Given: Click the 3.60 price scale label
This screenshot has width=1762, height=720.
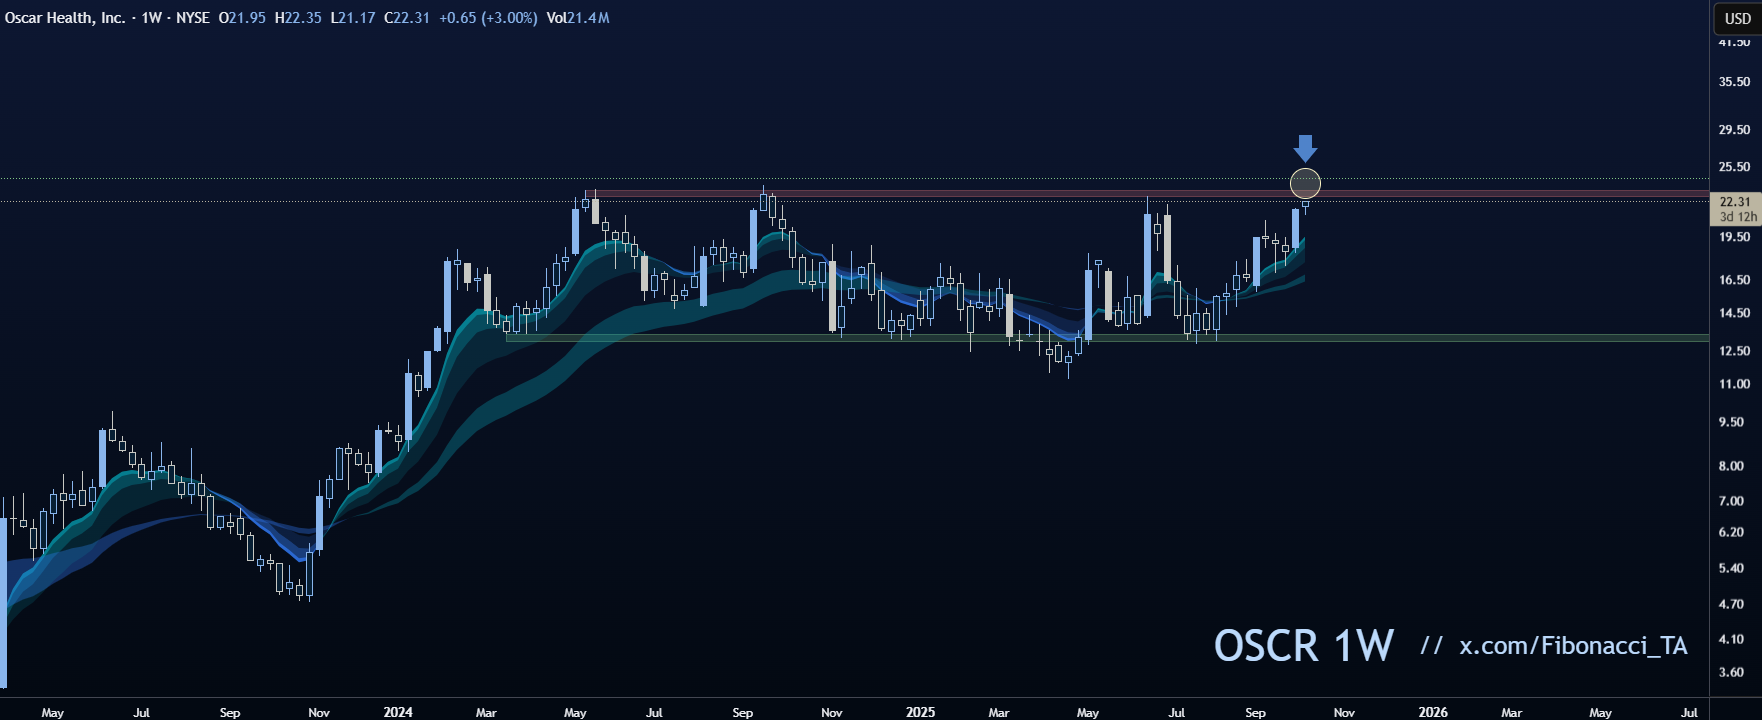Looking at the screenshot, I should (1731, 672).
